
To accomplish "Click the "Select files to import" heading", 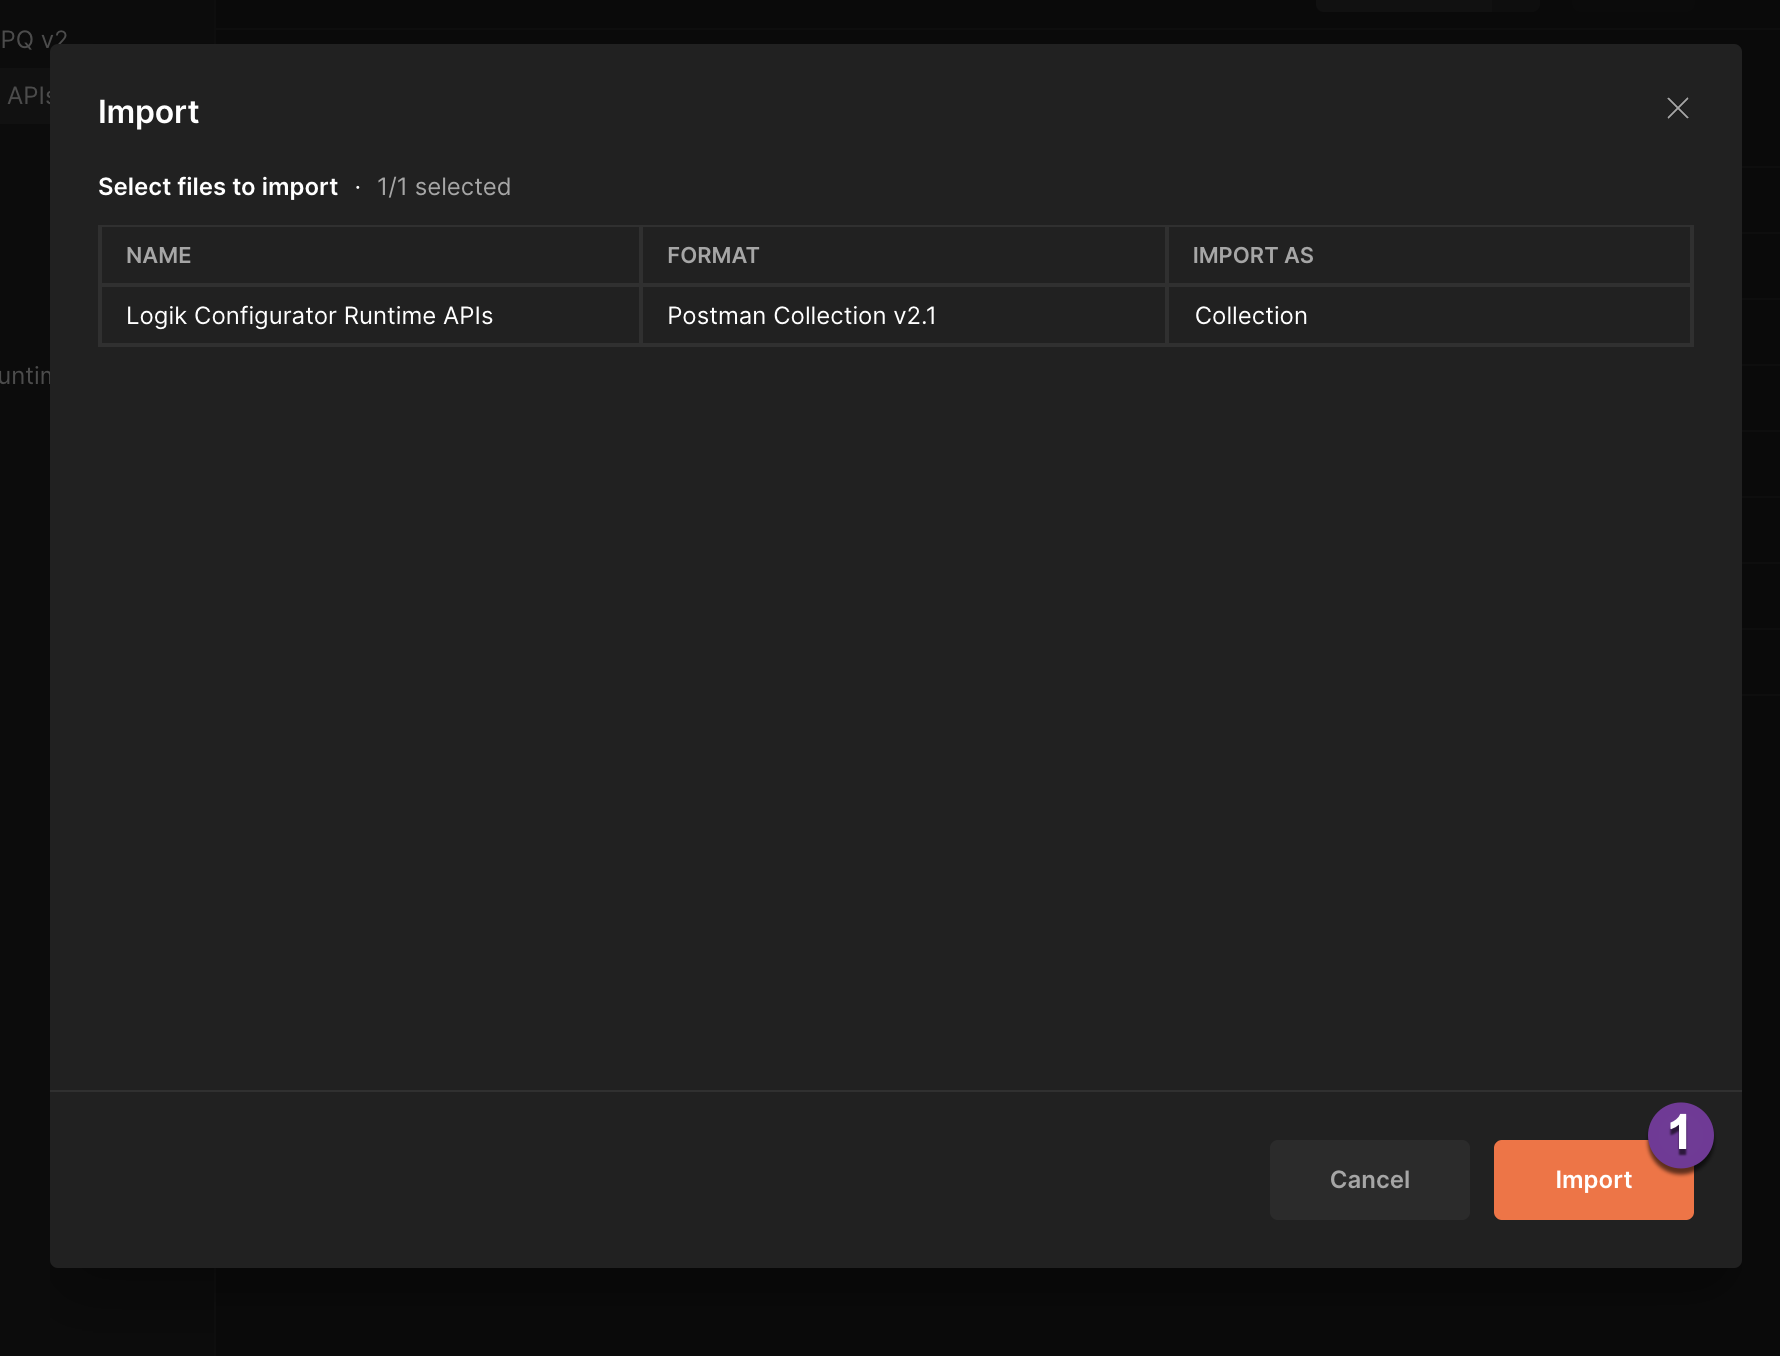I will click(x=218, y=187).
